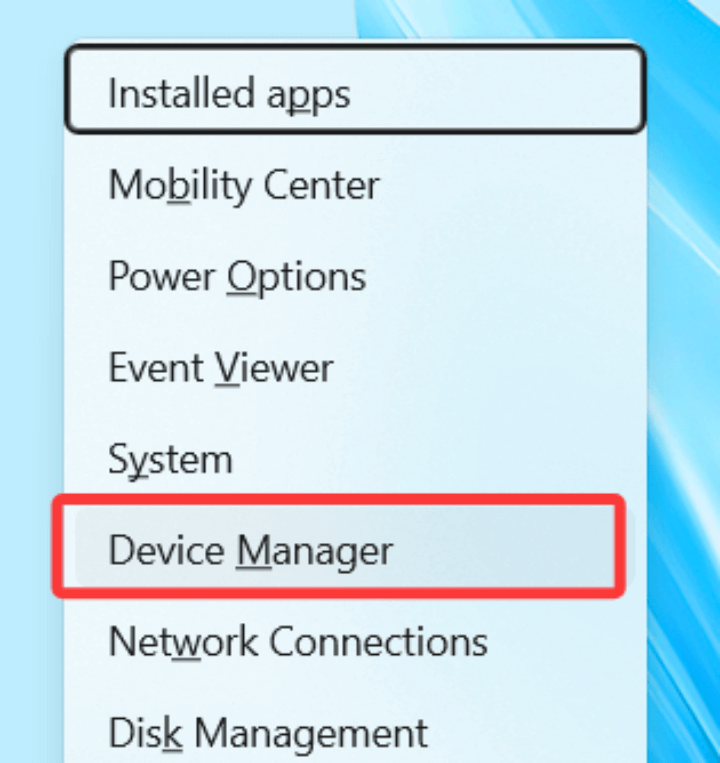Open Disk Management

(x=267, y=732)
